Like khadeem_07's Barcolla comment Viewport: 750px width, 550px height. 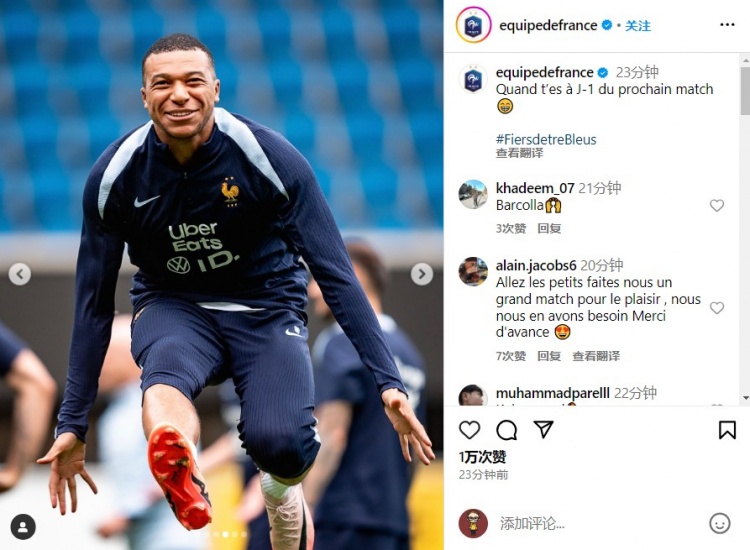click(x=717, y=205)
